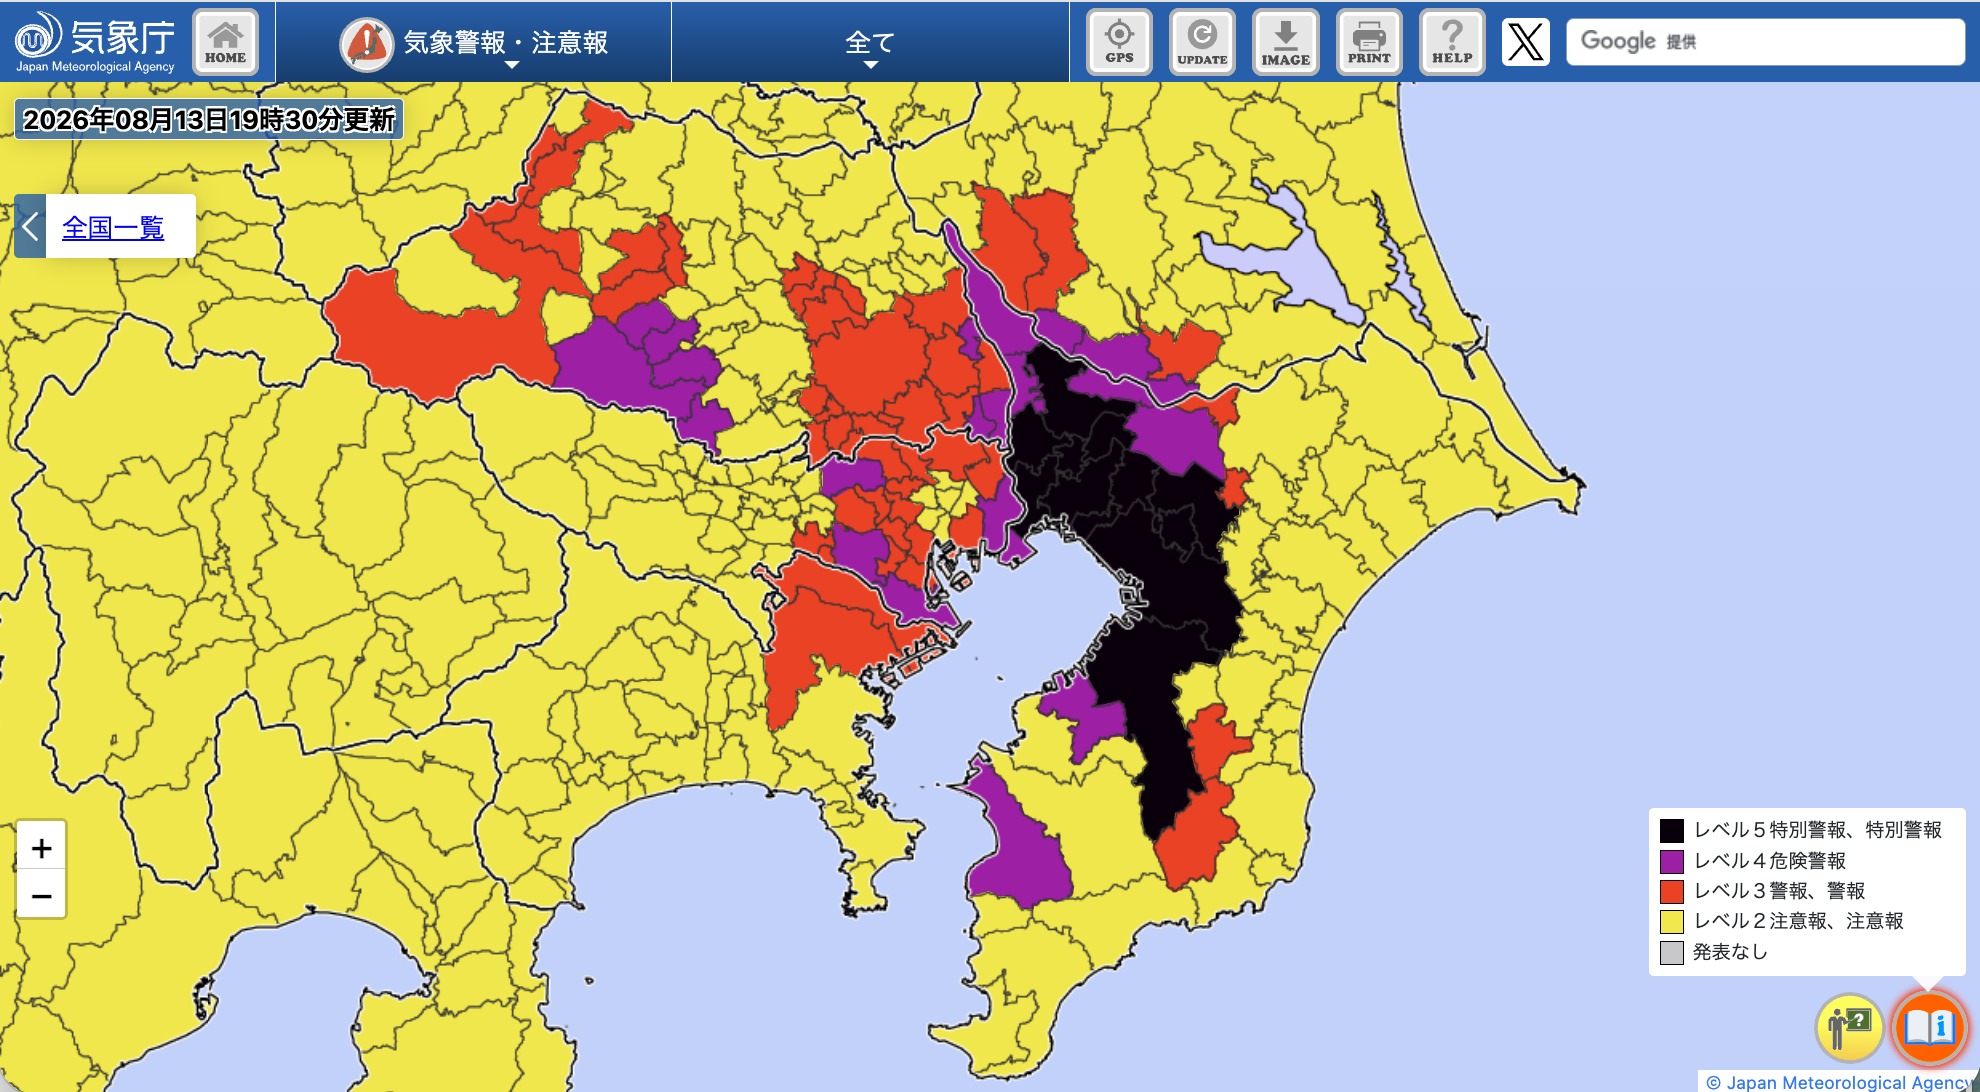
Task: Open the 全国一覧 link
Action: pyautogui.click(x=113, y=228)
